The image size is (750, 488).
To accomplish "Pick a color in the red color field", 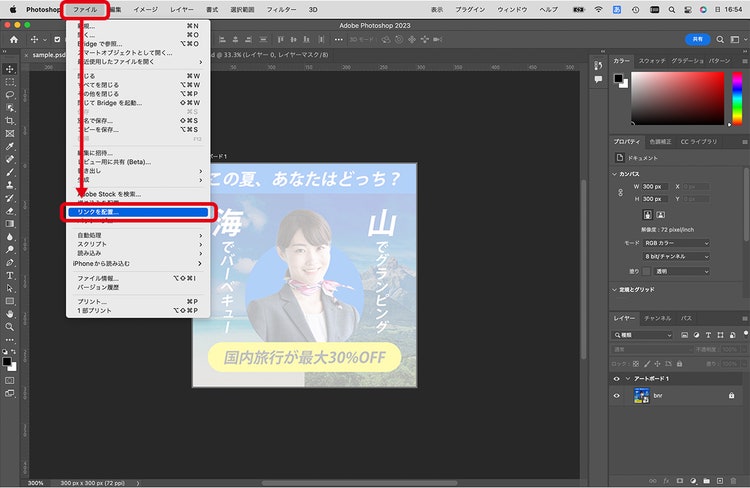I will coord(678,98).
